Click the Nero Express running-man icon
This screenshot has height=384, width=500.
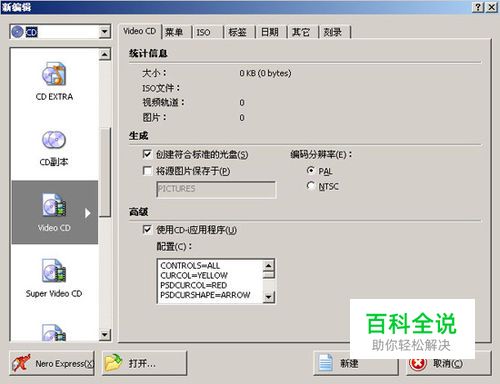point(21,363)
